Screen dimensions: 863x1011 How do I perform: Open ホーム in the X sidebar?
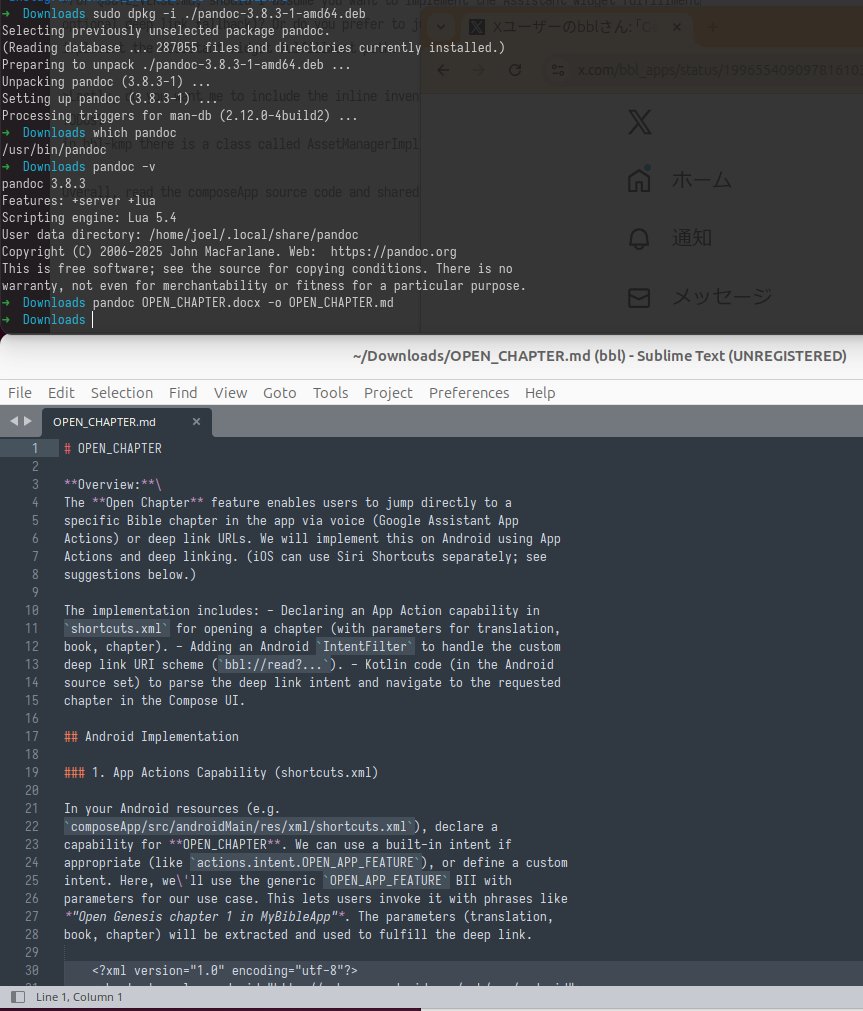(702, 180)
